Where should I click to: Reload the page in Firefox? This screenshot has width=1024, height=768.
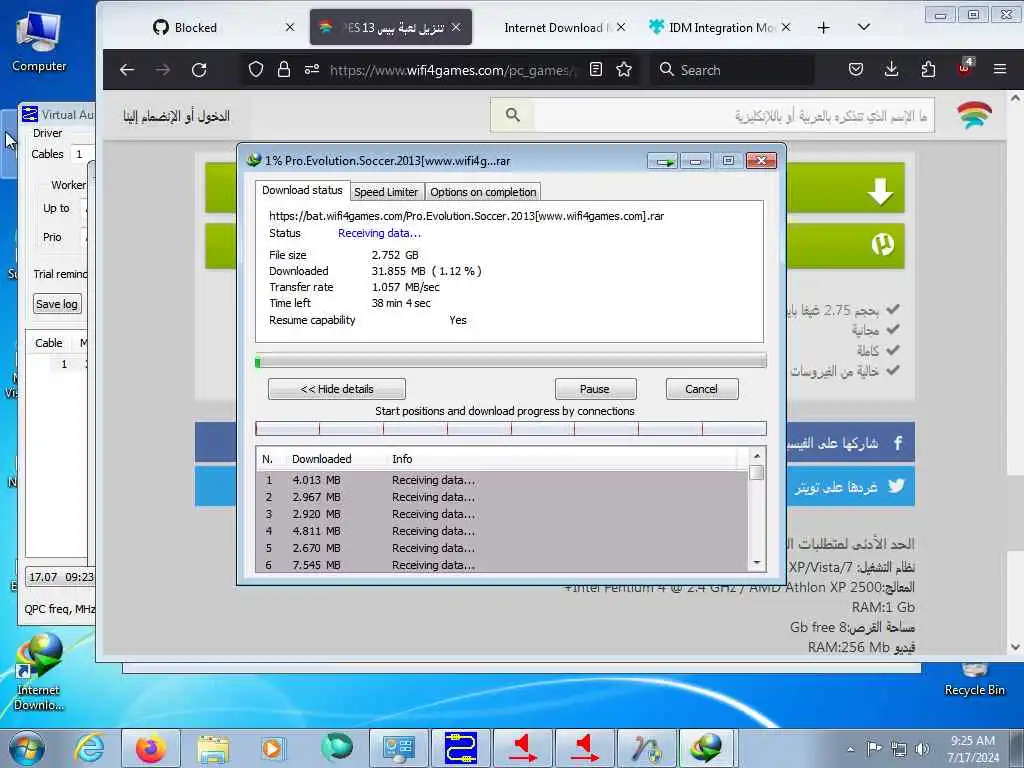tap(199, 69)
